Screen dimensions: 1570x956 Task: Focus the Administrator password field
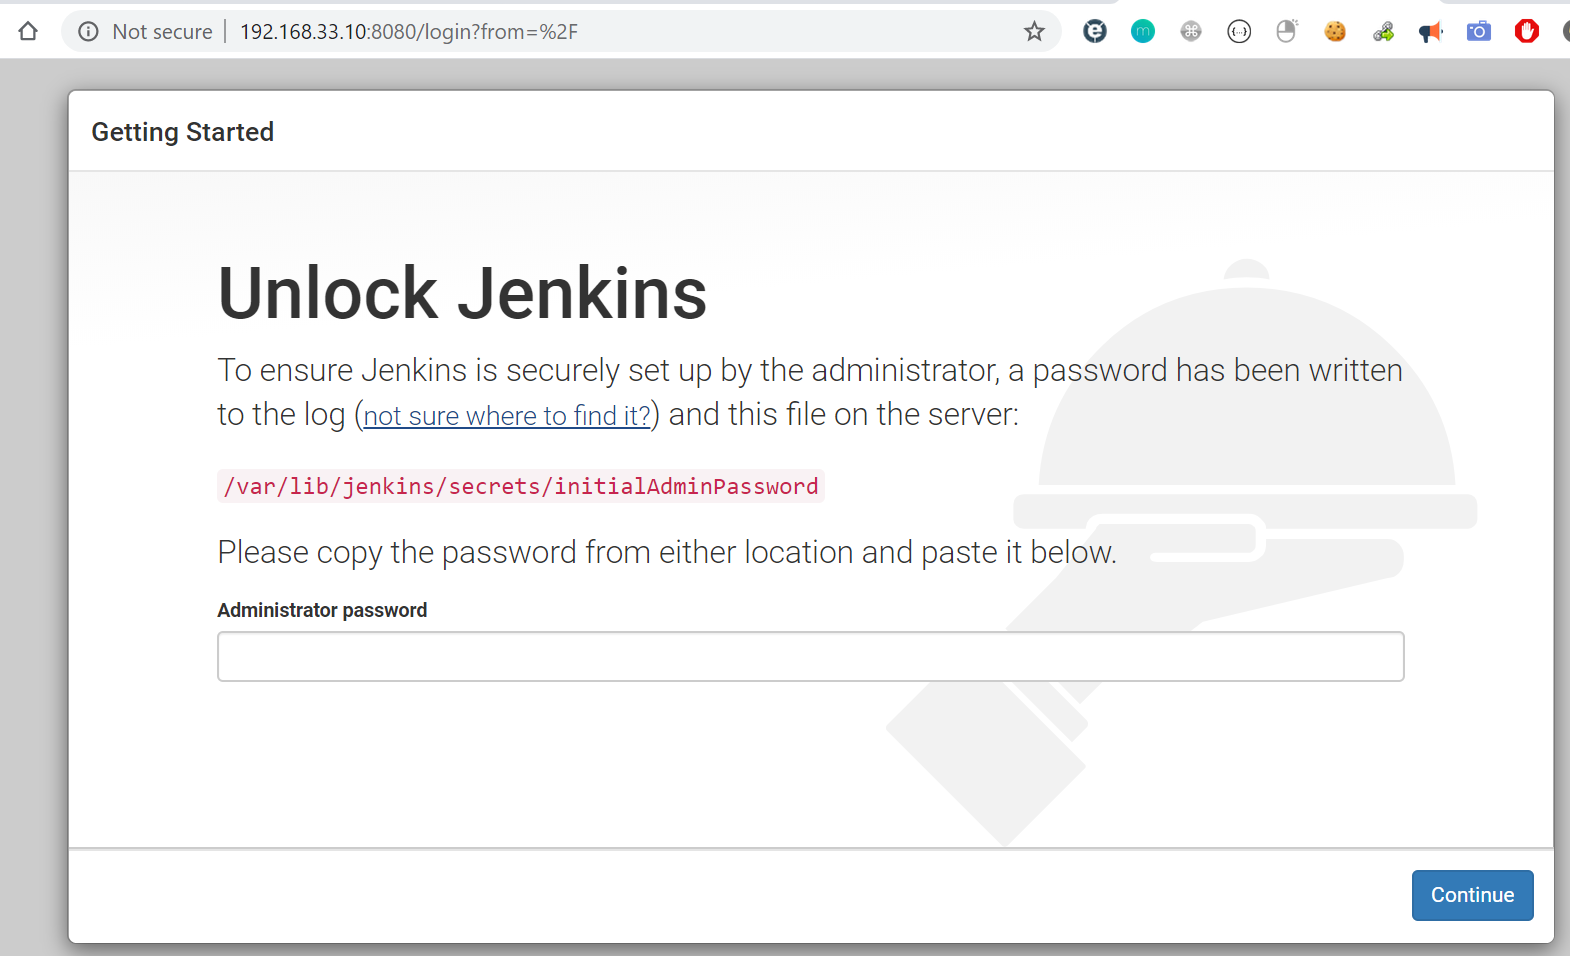810,656
